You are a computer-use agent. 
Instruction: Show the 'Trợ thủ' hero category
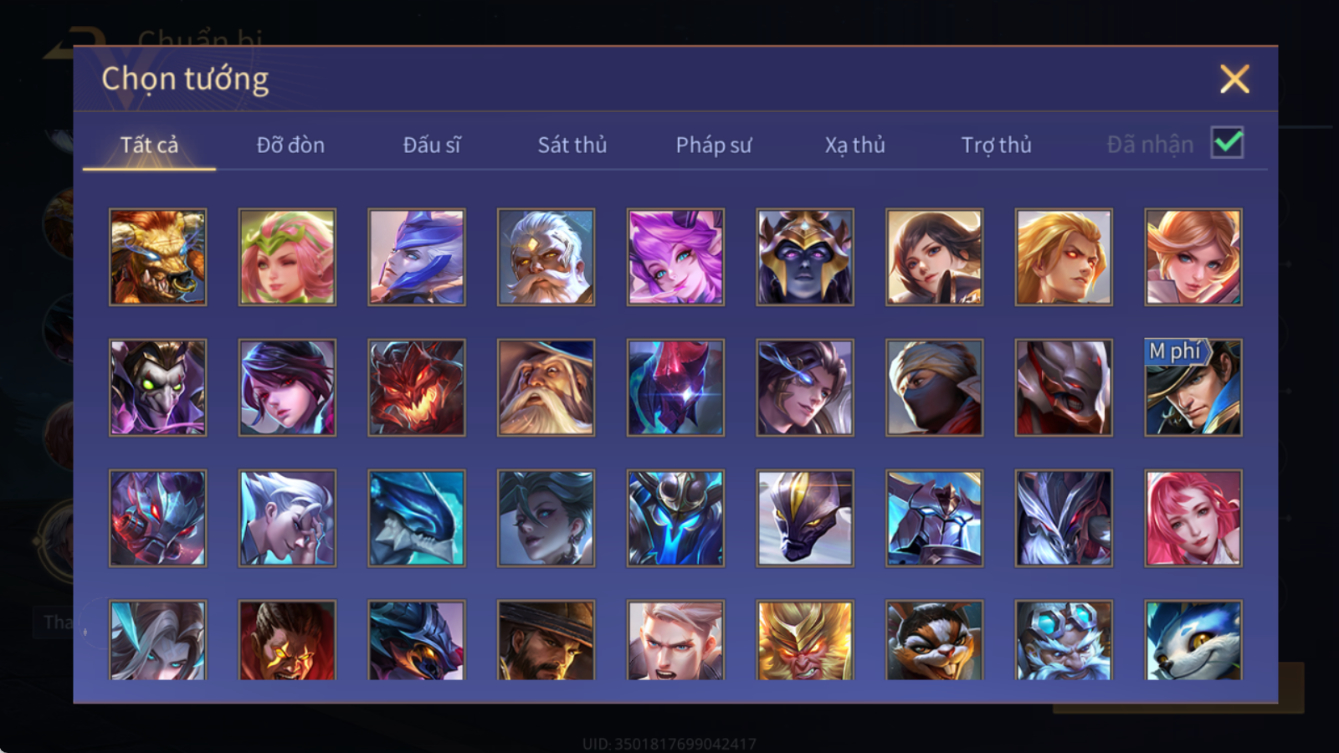996,145
